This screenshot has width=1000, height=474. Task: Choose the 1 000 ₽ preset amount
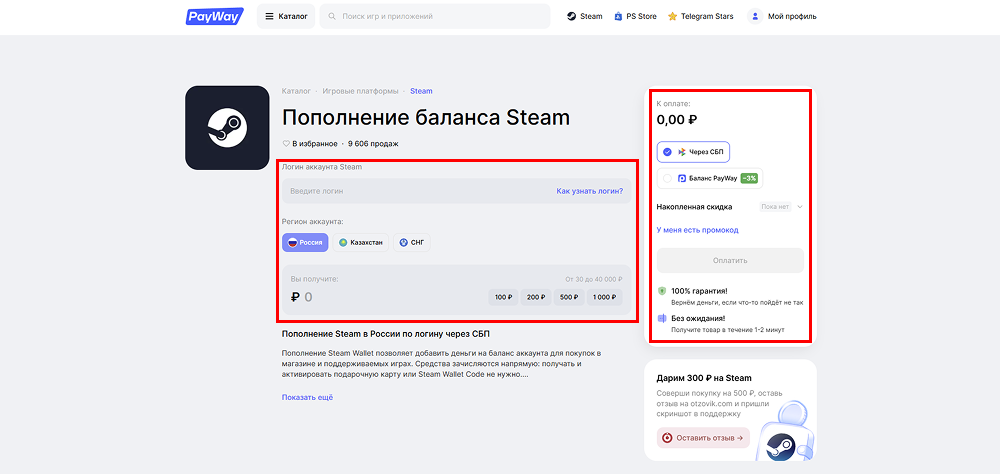[605, 297]
